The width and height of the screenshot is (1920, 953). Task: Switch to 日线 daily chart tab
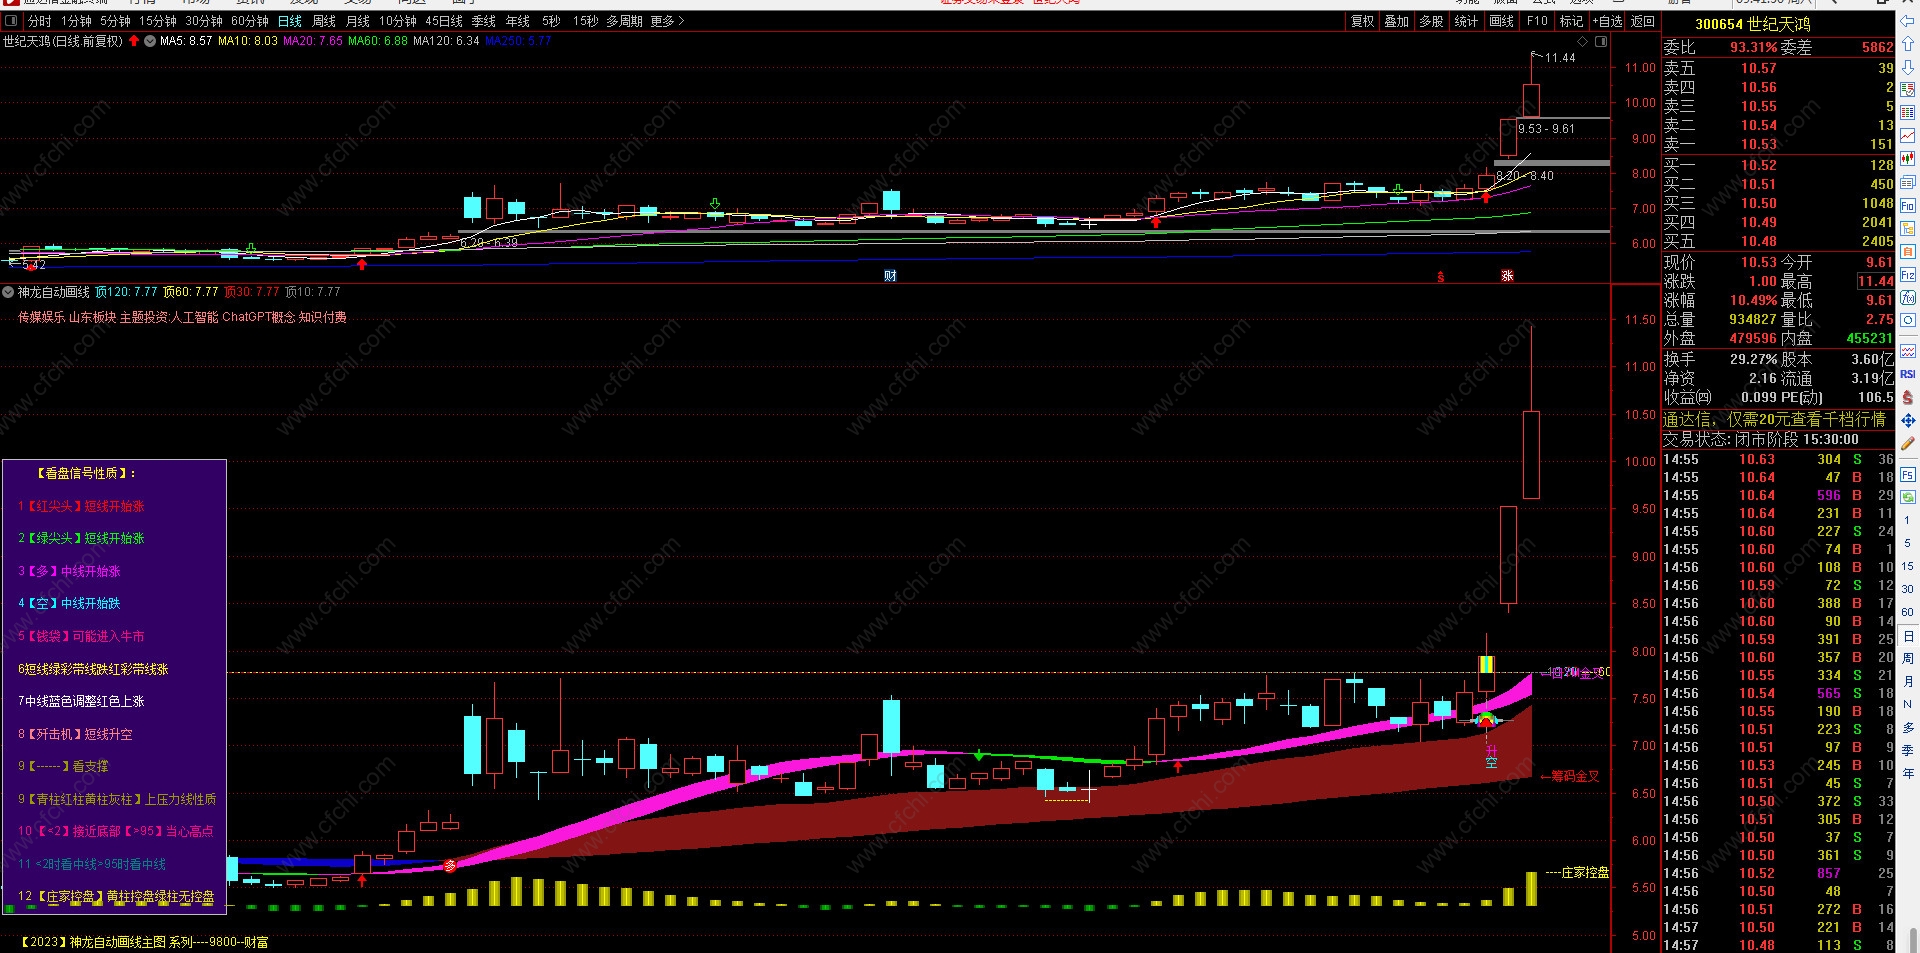(x=290, y=21)
